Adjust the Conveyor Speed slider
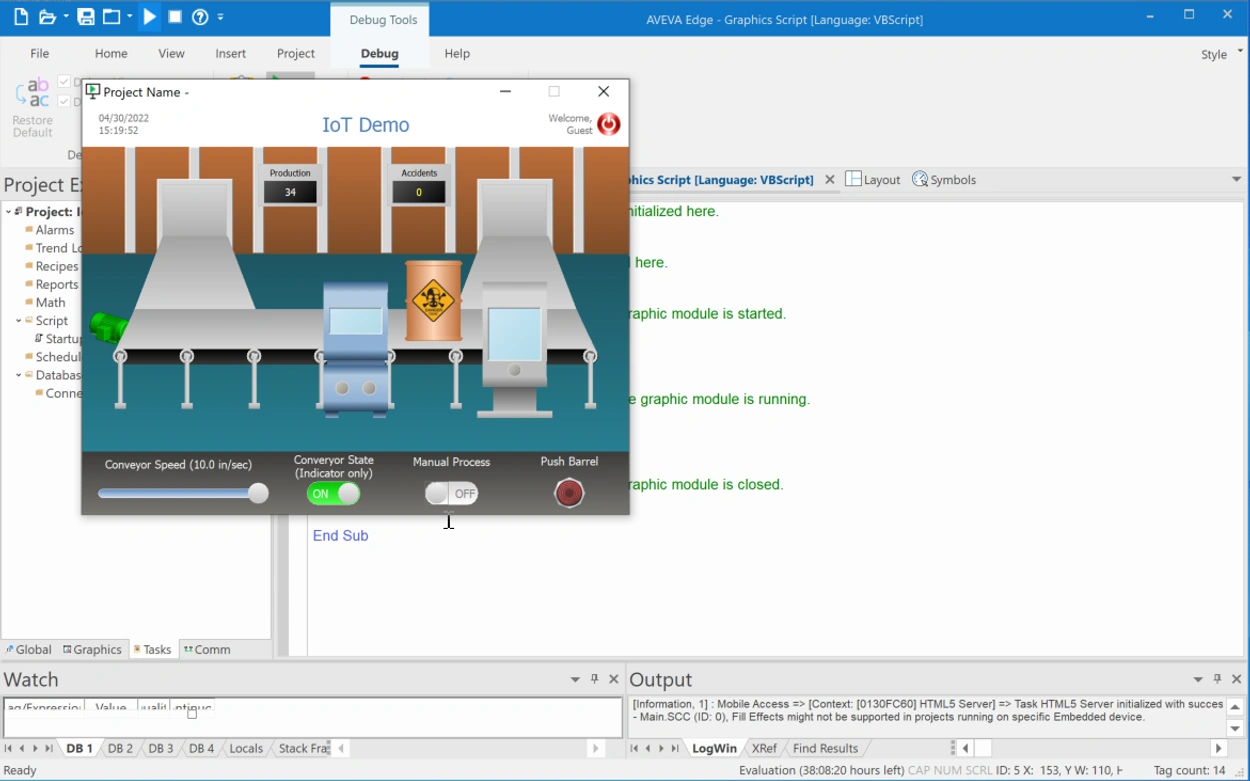1250x781 pixels. click(x=258, y=493)
